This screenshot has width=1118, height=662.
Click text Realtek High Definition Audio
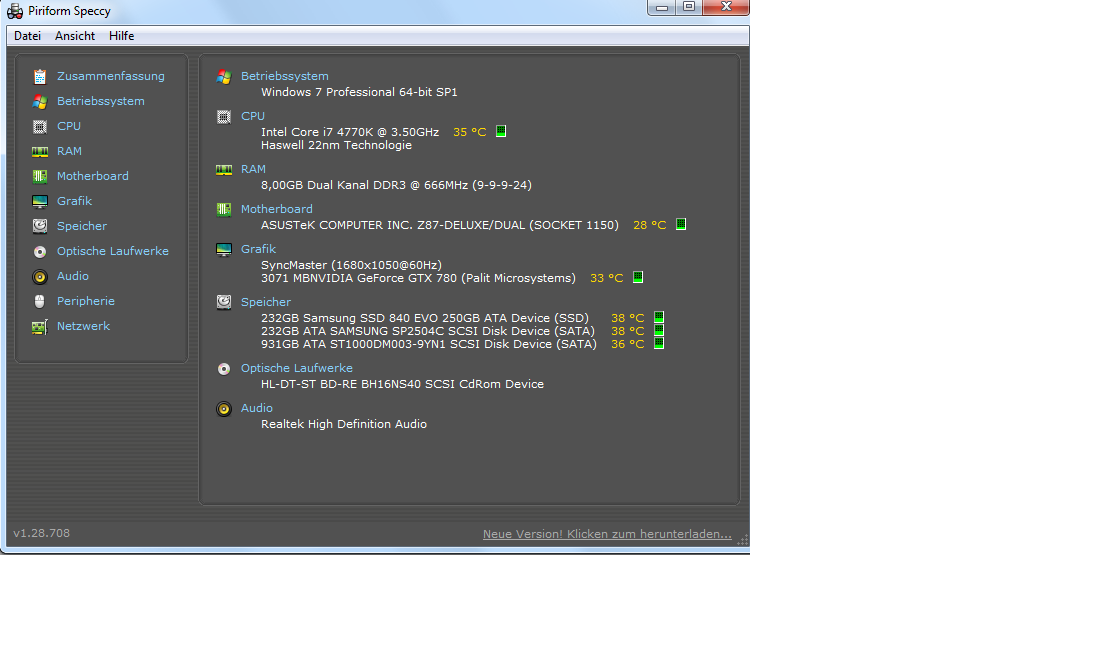coord(344,424)
